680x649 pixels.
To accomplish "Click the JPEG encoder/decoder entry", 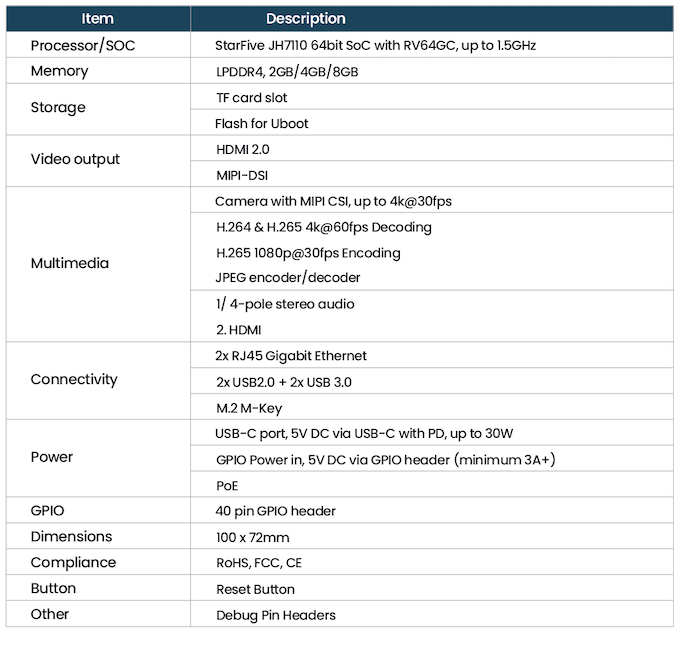I will click(x=287, y=278).
